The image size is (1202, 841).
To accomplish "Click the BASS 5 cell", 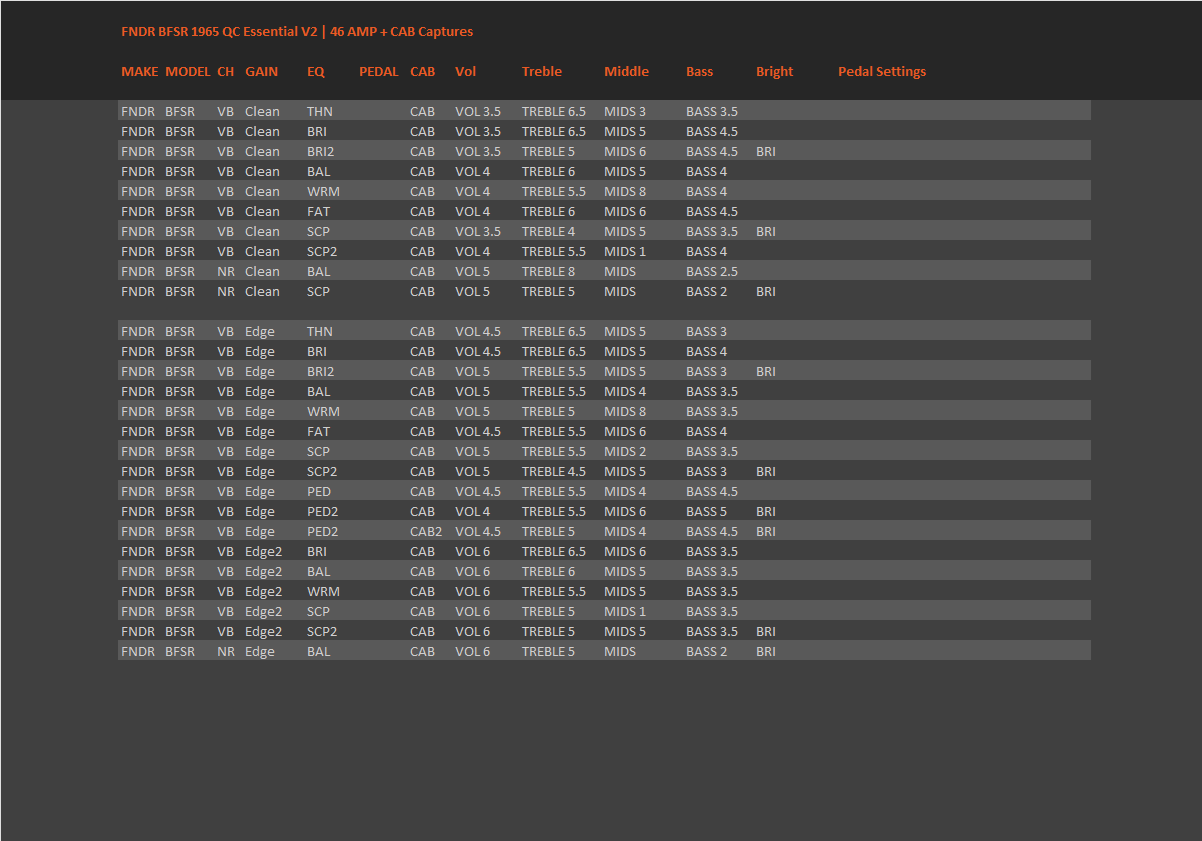I will [706, 512].
